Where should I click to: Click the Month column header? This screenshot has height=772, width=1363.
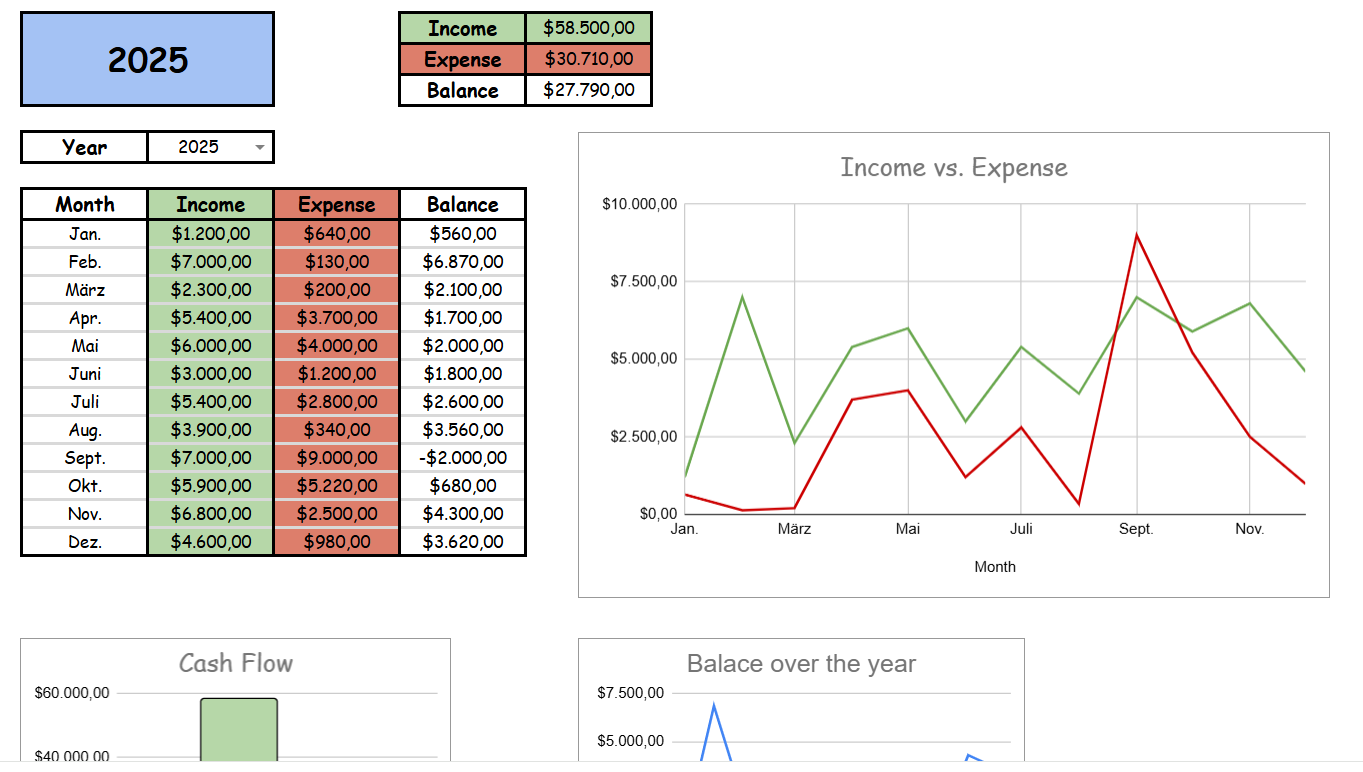(85, 204)
